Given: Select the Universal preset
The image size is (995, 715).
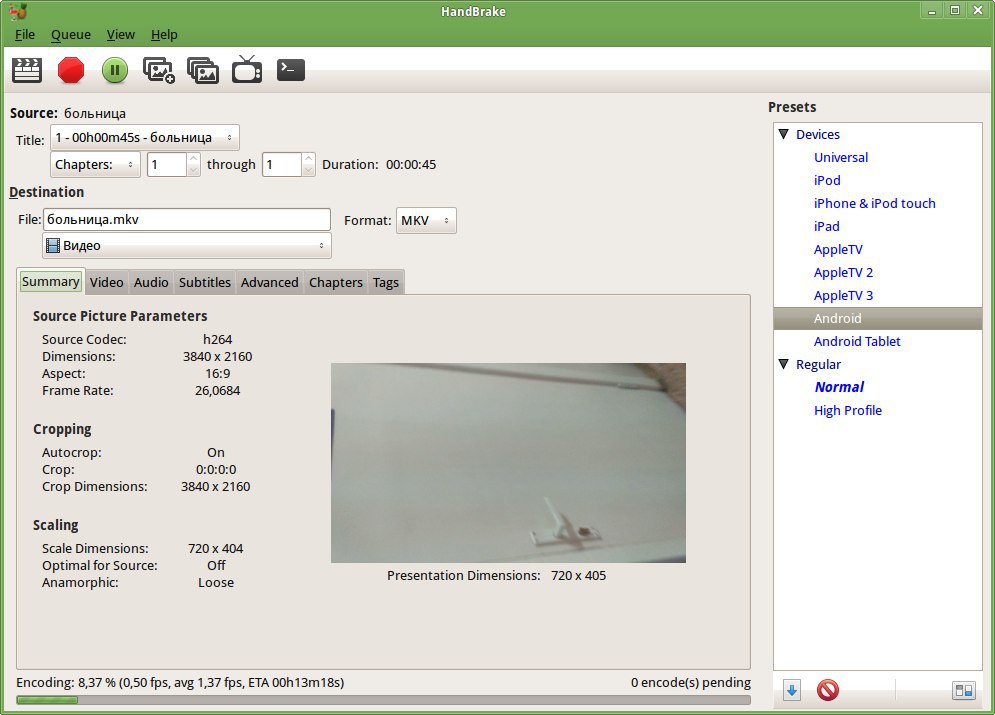Looking at the screenshot, I should click(841, 157).
